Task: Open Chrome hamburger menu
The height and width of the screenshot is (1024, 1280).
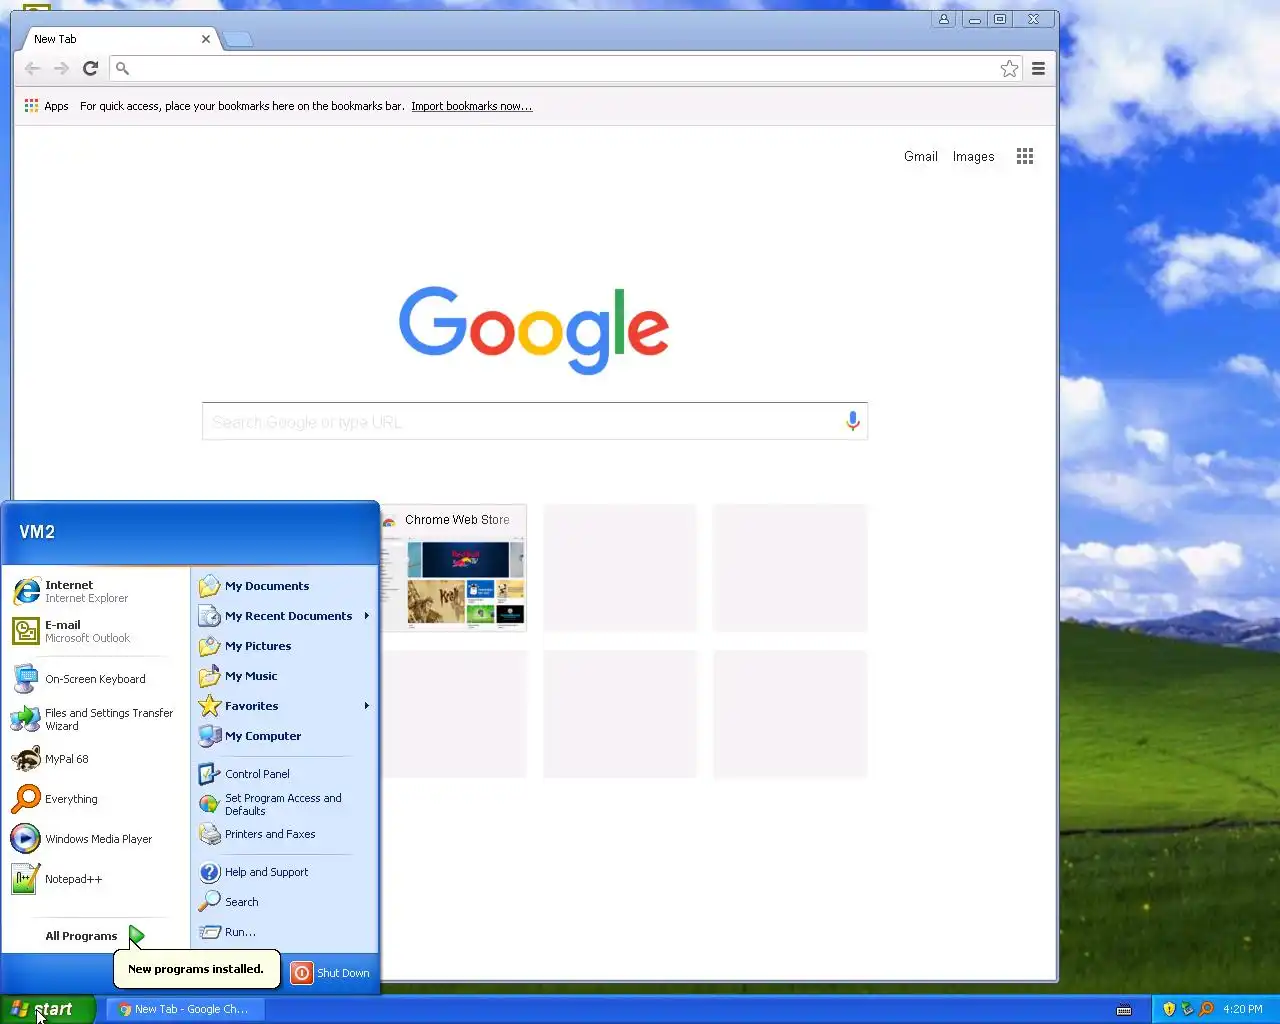Action: click(1038, 68)
